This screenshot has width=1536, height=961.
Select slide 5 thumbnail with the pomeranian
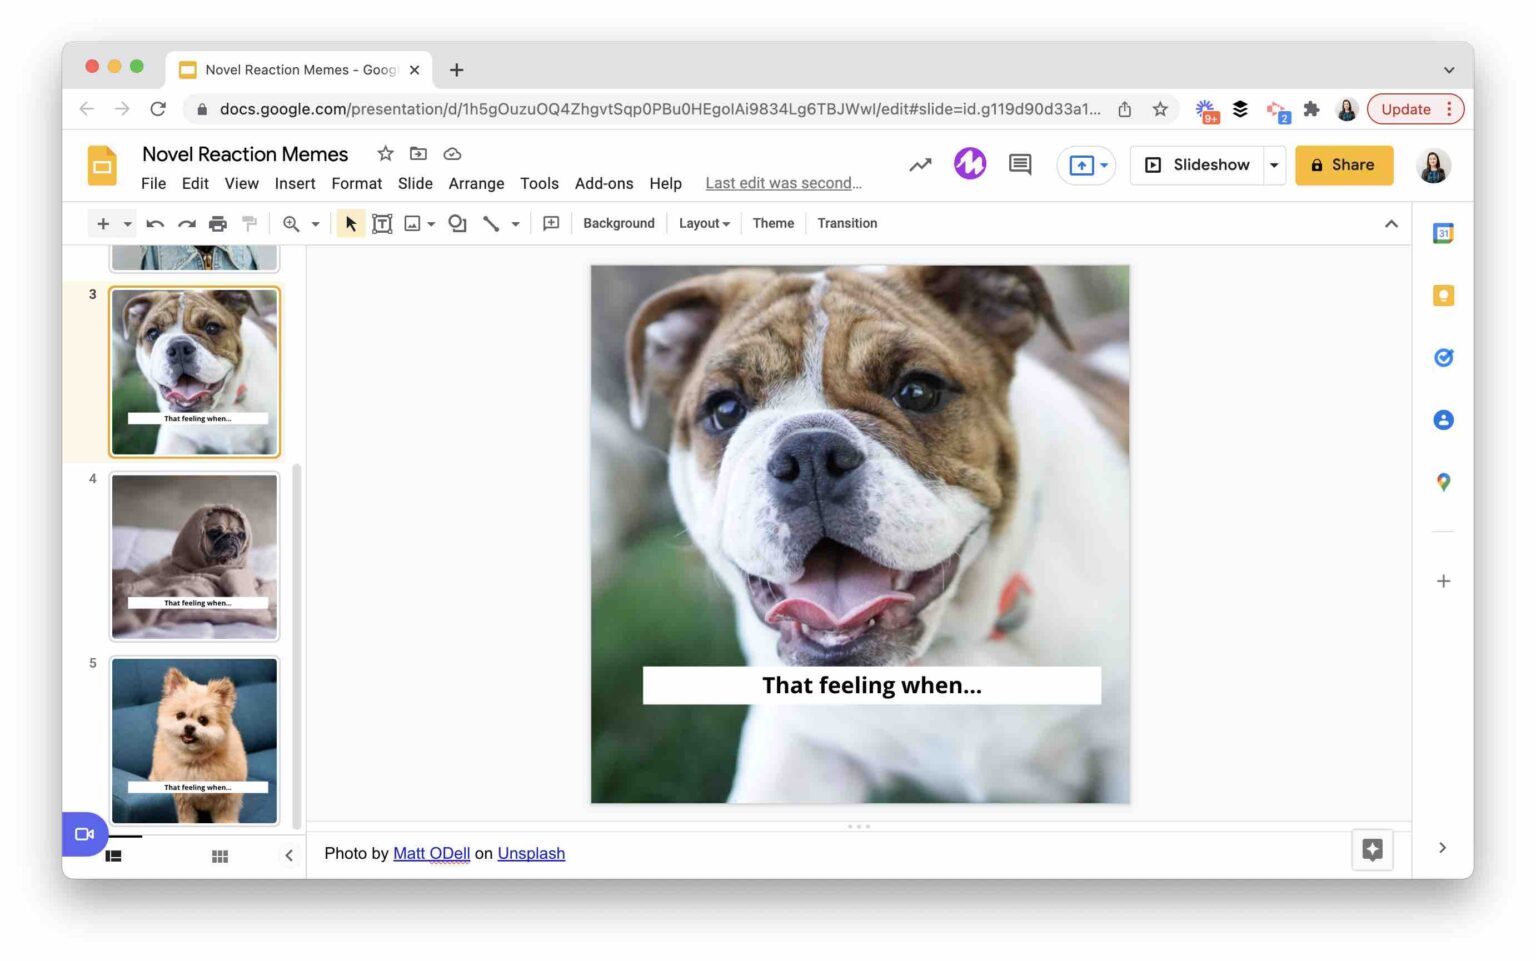pos(194,740)
